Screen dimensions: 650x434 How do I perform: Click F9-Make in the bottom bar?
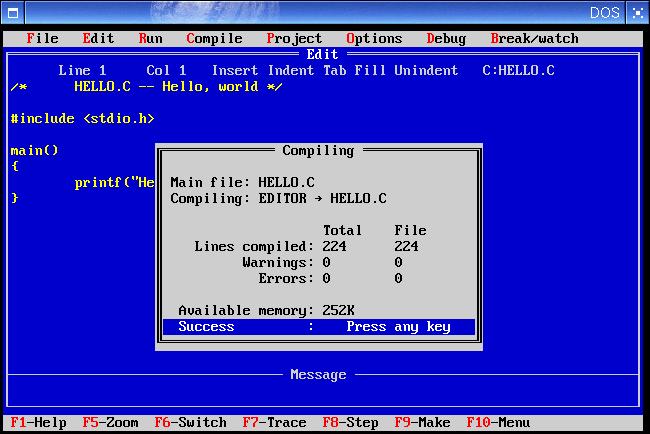coord(422,422)
